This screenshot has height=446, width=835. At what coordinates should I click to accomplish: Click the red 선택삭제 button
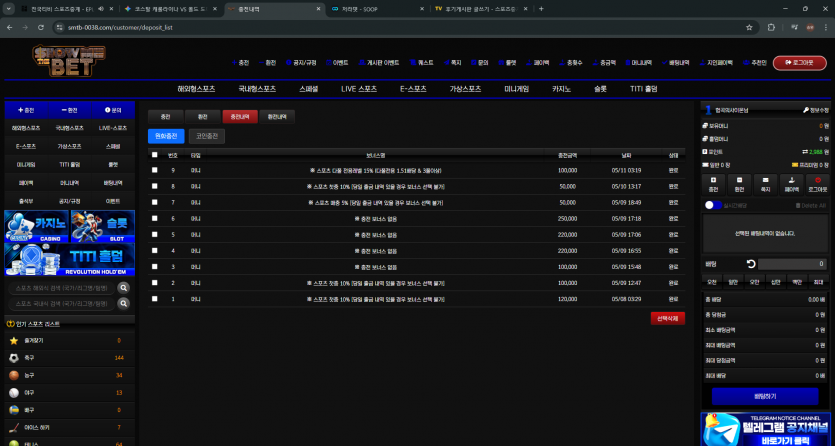click(x=668, y=318)
